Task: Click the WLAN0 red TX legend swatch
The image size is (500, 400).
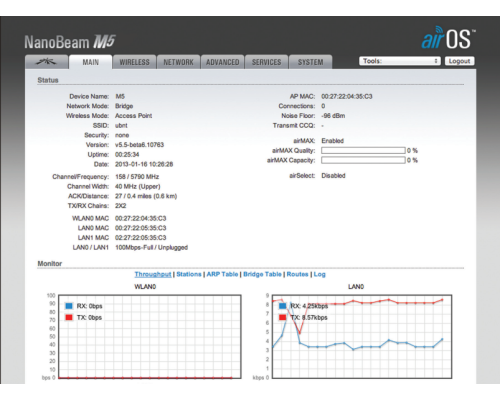Action: 69,317
